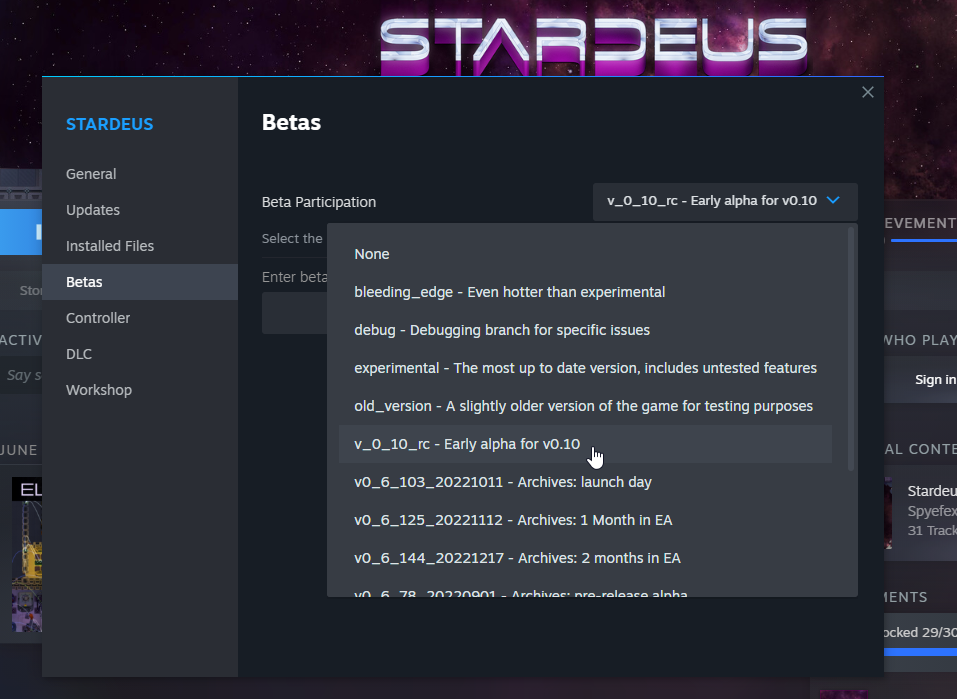Viewport: 957px width, 699px height.
Task: Open the Workshop section
Action: coord(99,389)
